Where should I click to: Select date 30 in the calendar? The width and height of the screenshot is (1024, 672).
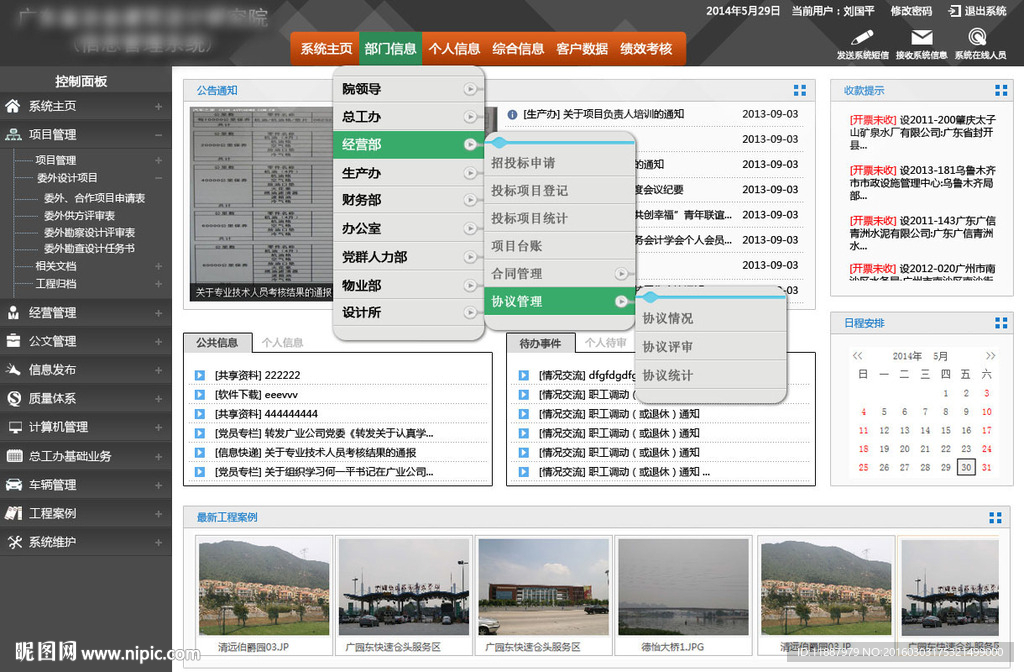coord(965,467)
